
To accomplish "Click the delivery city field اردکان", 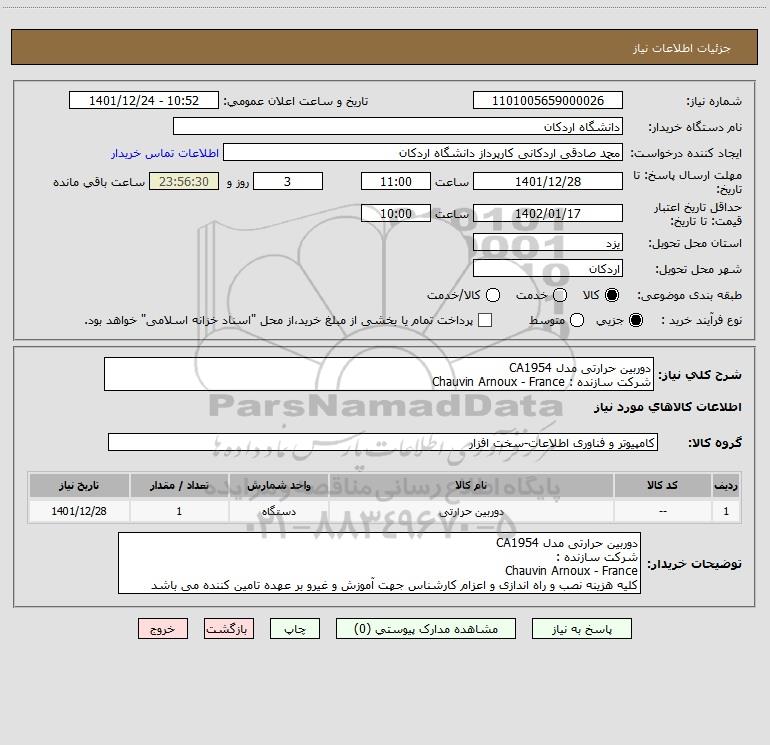I will click(x=548, y=268).
